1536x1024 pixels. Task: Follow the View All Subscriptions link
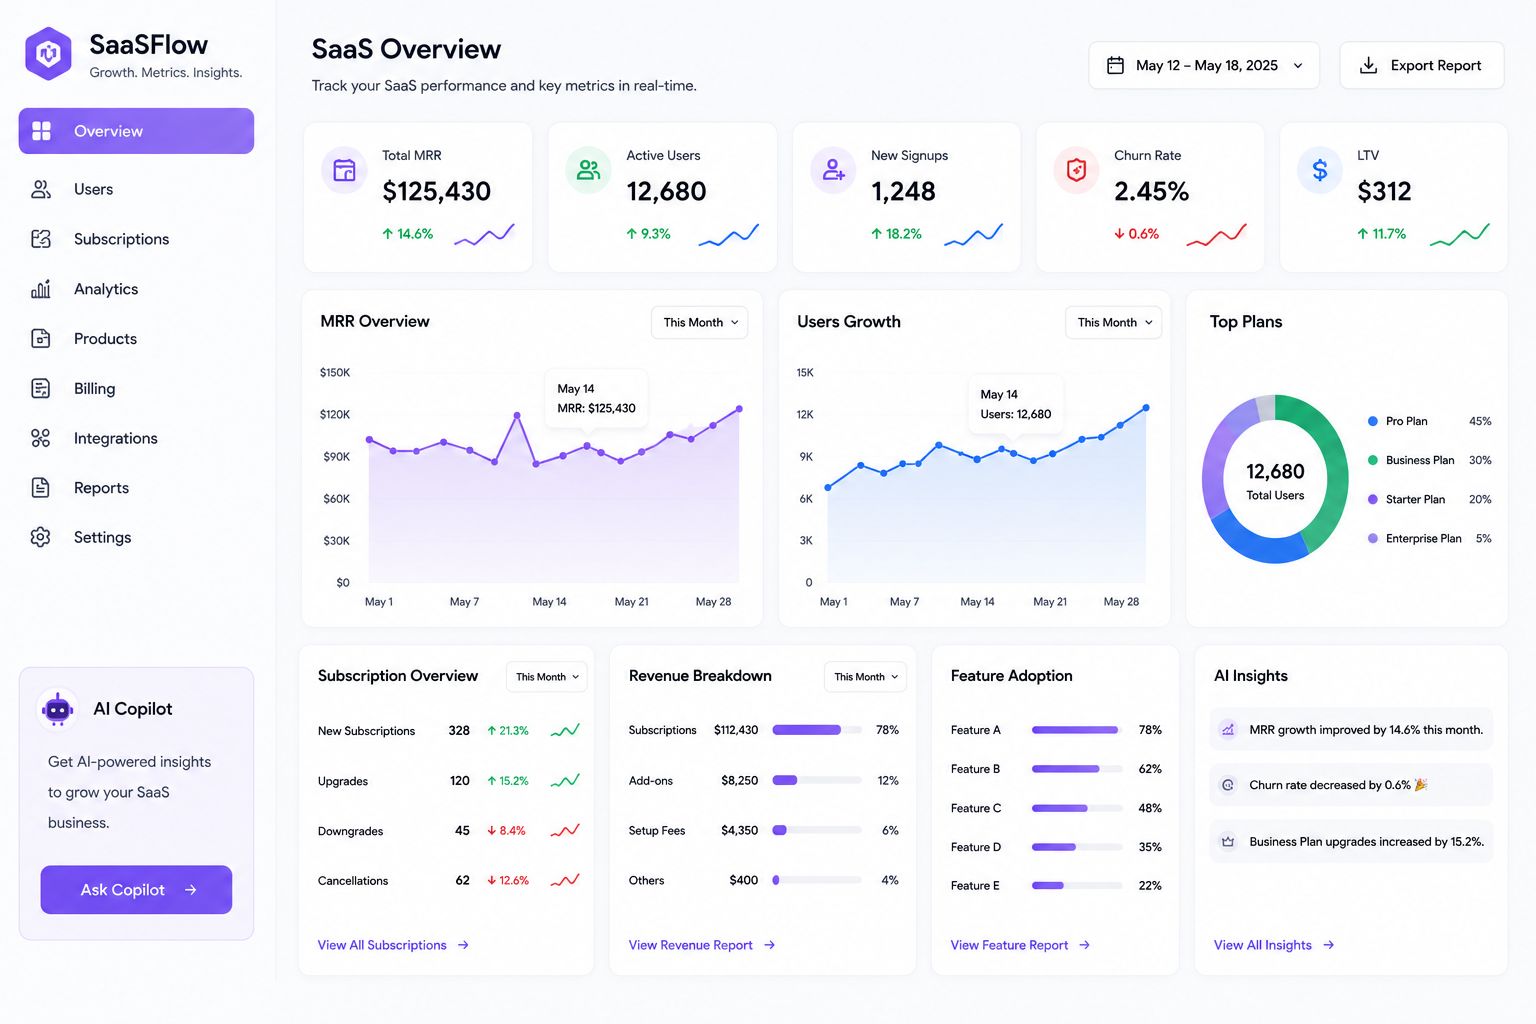(x=393, y=945)
